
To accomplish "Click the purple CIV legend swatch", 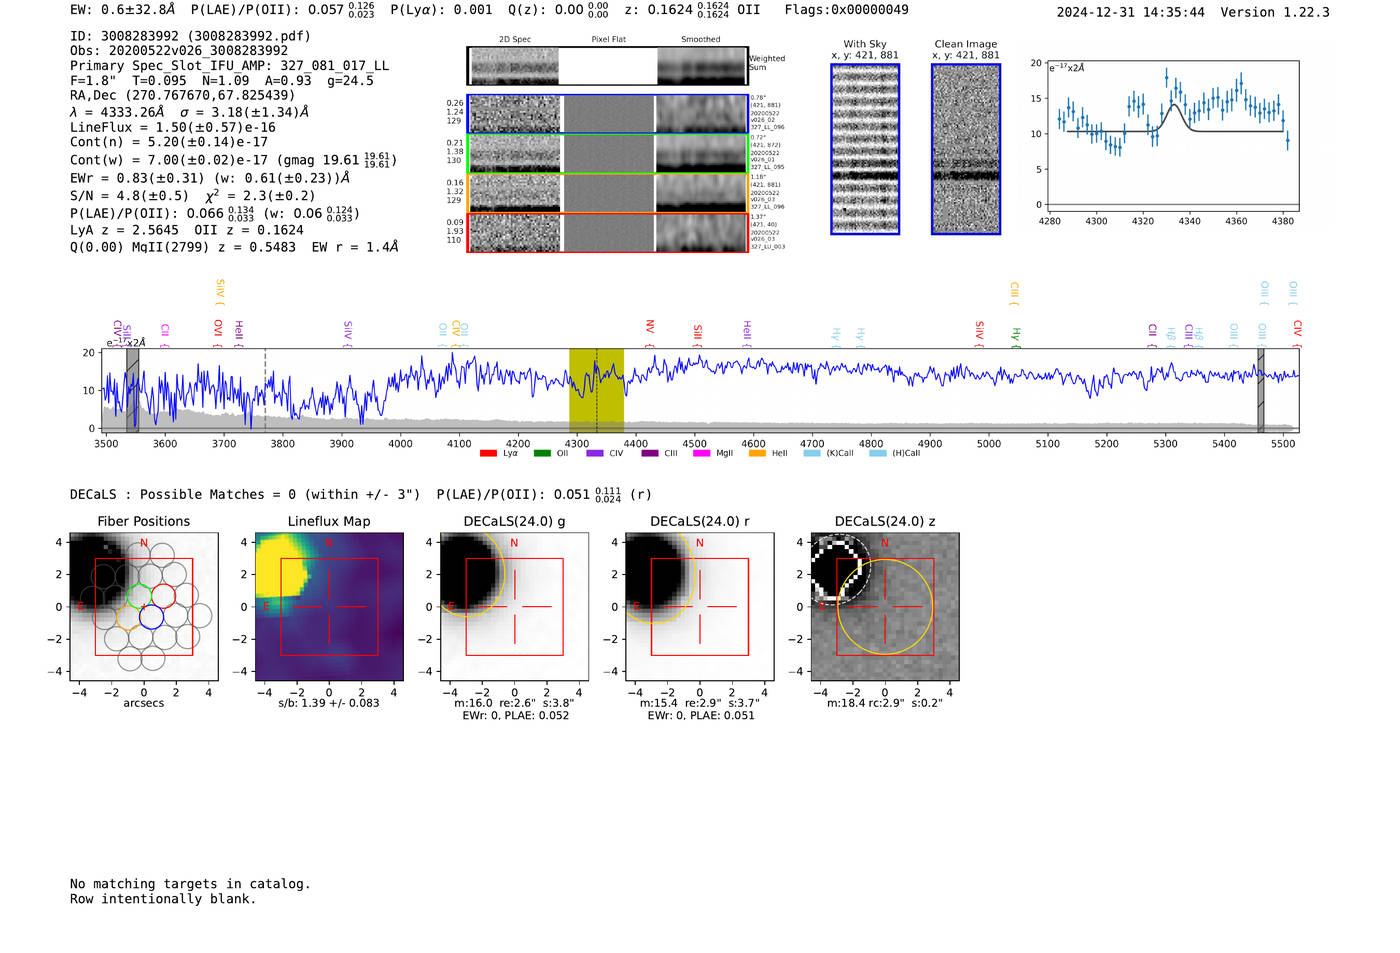I will click(x=595, y=453).
